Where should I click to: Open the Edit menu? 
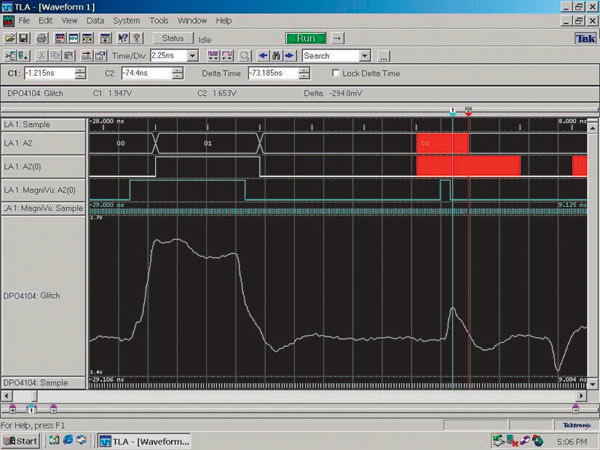[46, 21]
